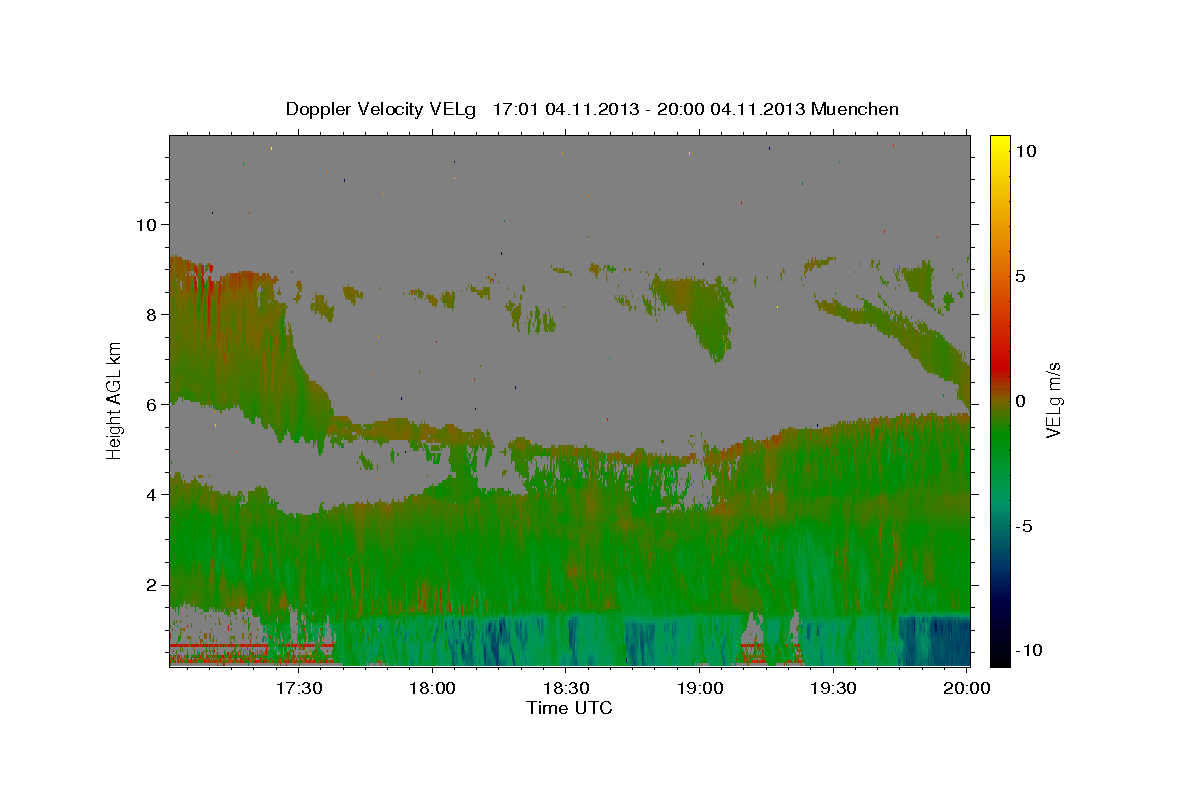Click the 20:00 time tick label
This screenshot has width=1200, height=800.
967,688
